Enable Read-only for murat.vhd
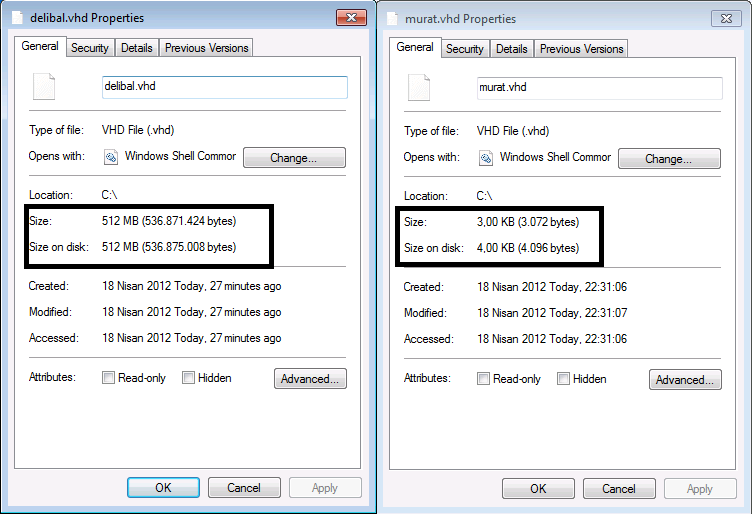Screen dimensions: 752x514 [x=483, y=379]
